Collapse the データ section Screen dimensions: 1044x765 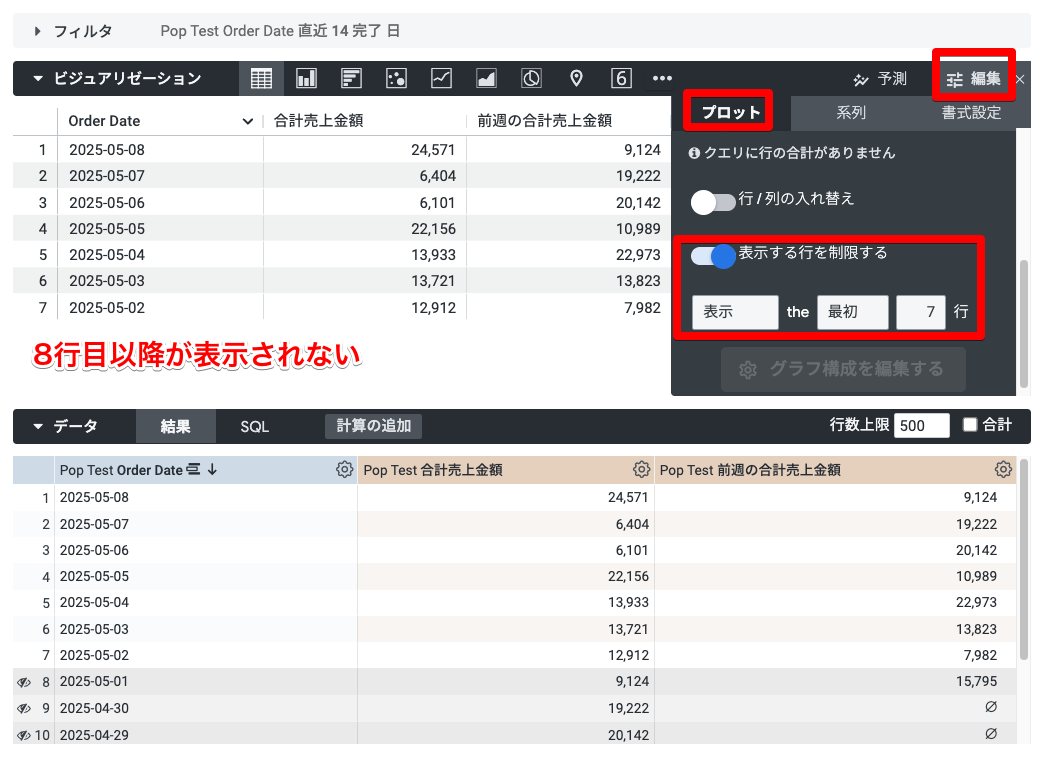(x=38, y=426)
